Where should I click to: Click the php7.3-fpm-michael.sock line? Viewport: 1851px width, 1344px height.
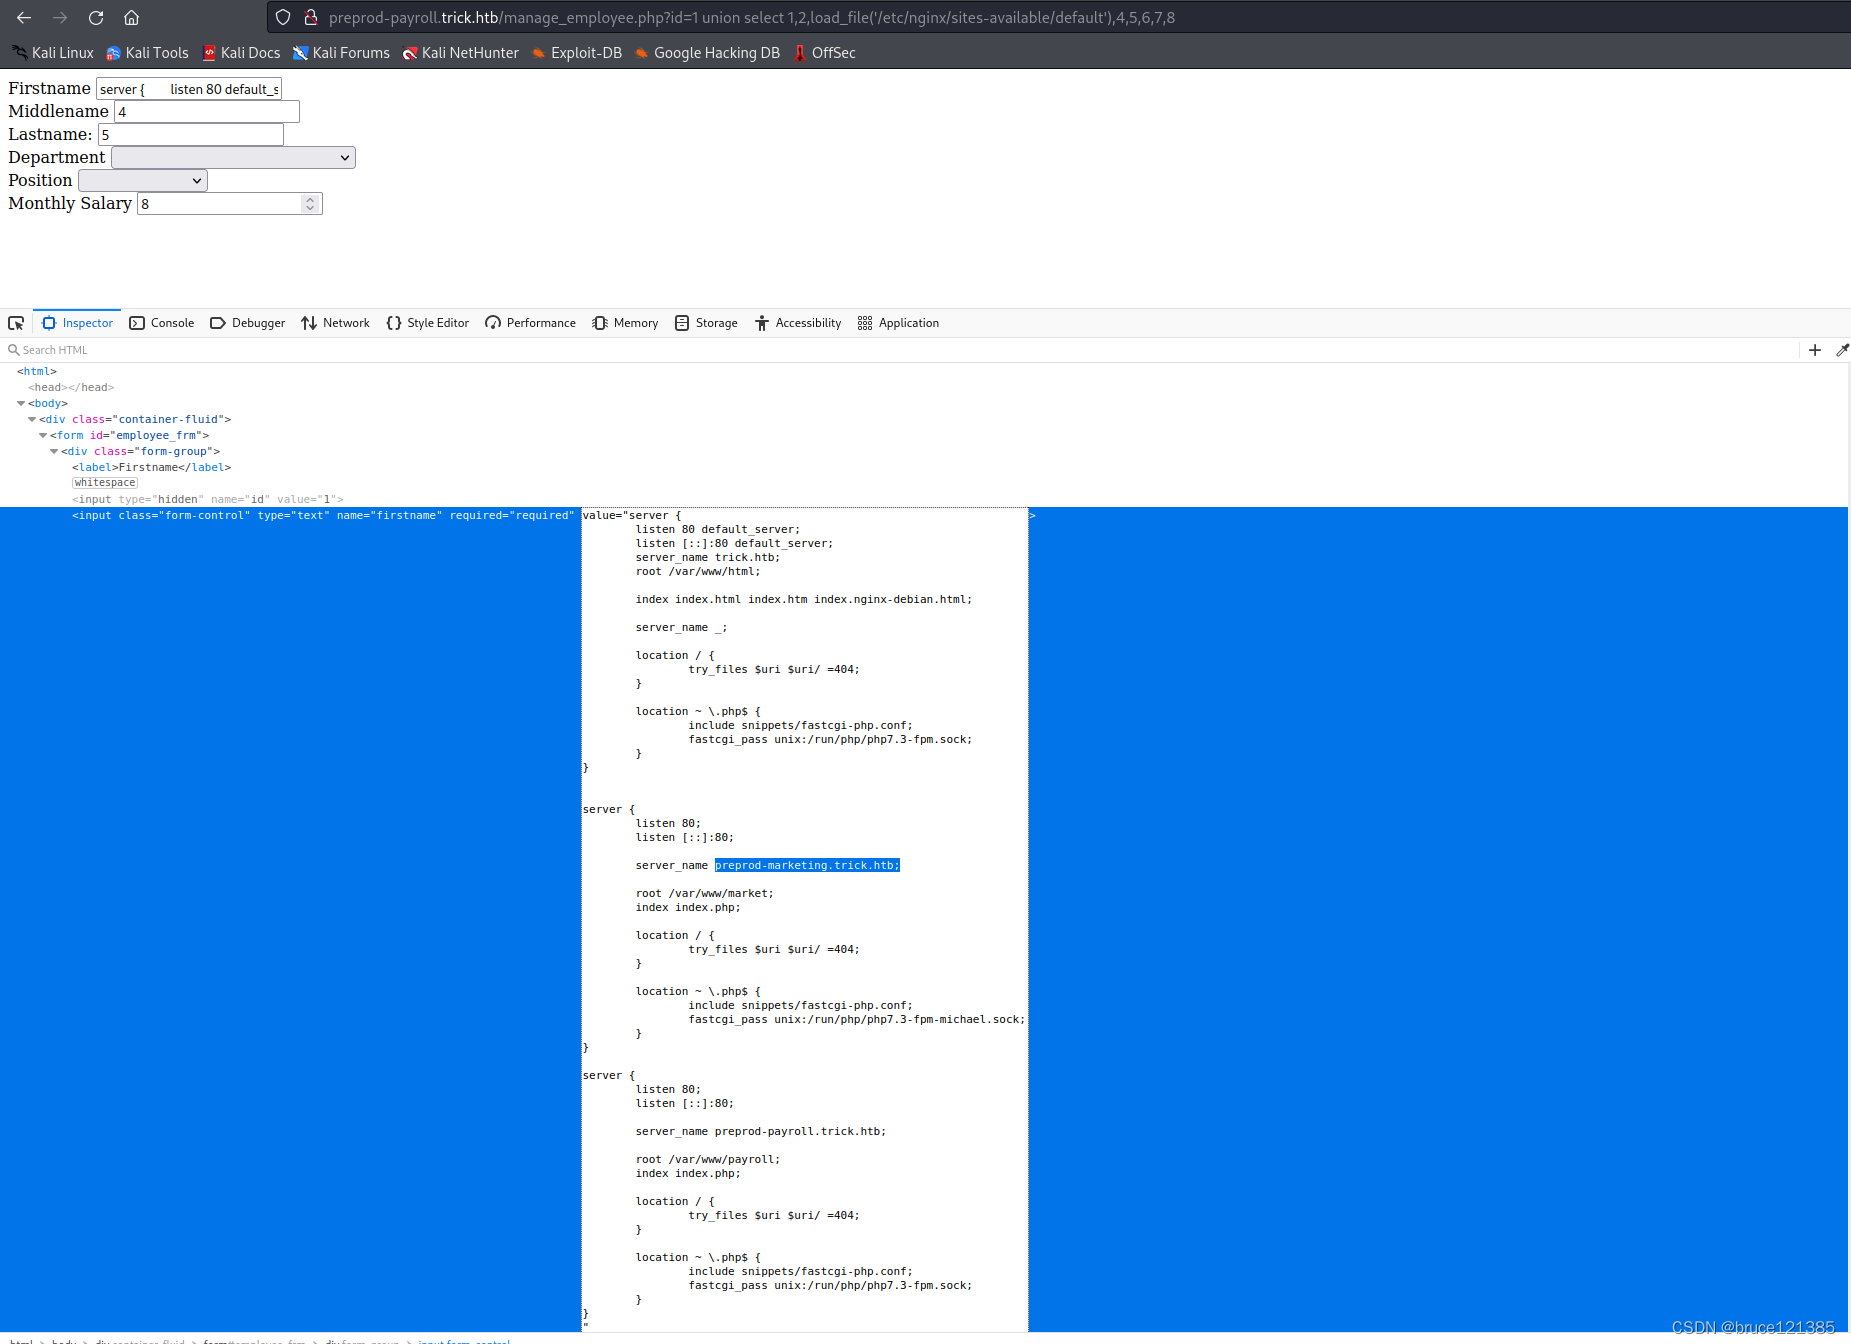point(857,1020)
